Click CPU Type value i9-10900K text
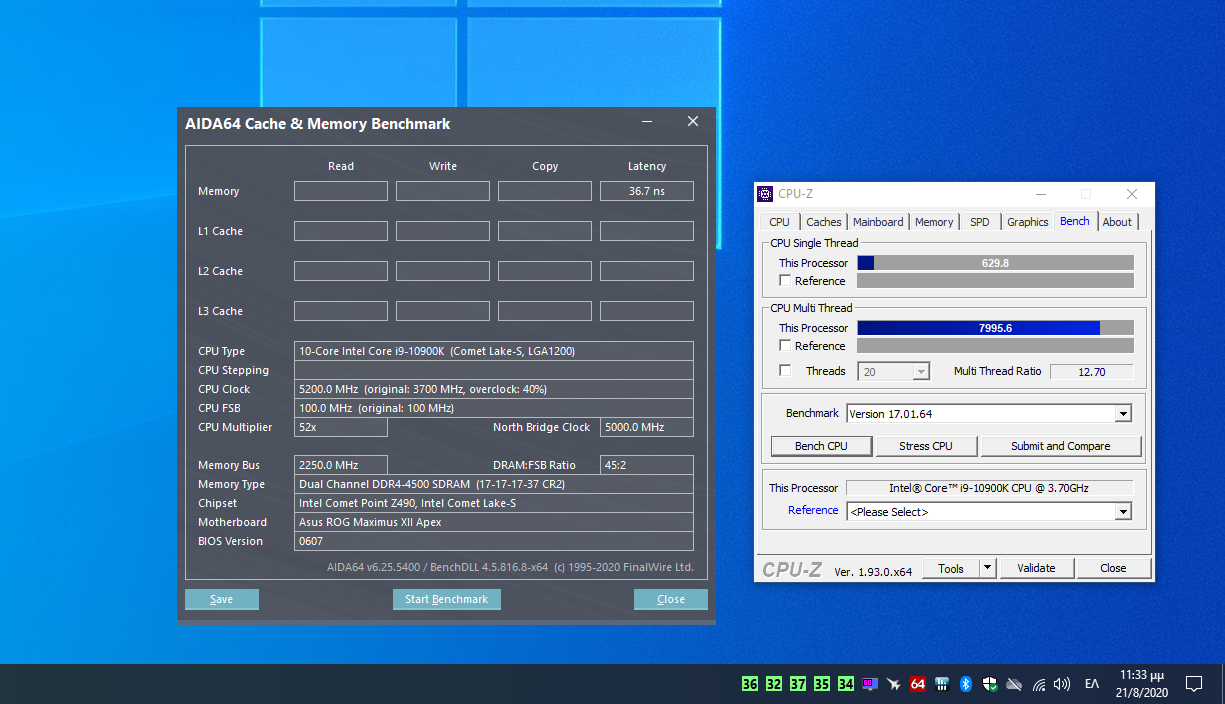Screen dimensions: 1225x704 (494, 351)
